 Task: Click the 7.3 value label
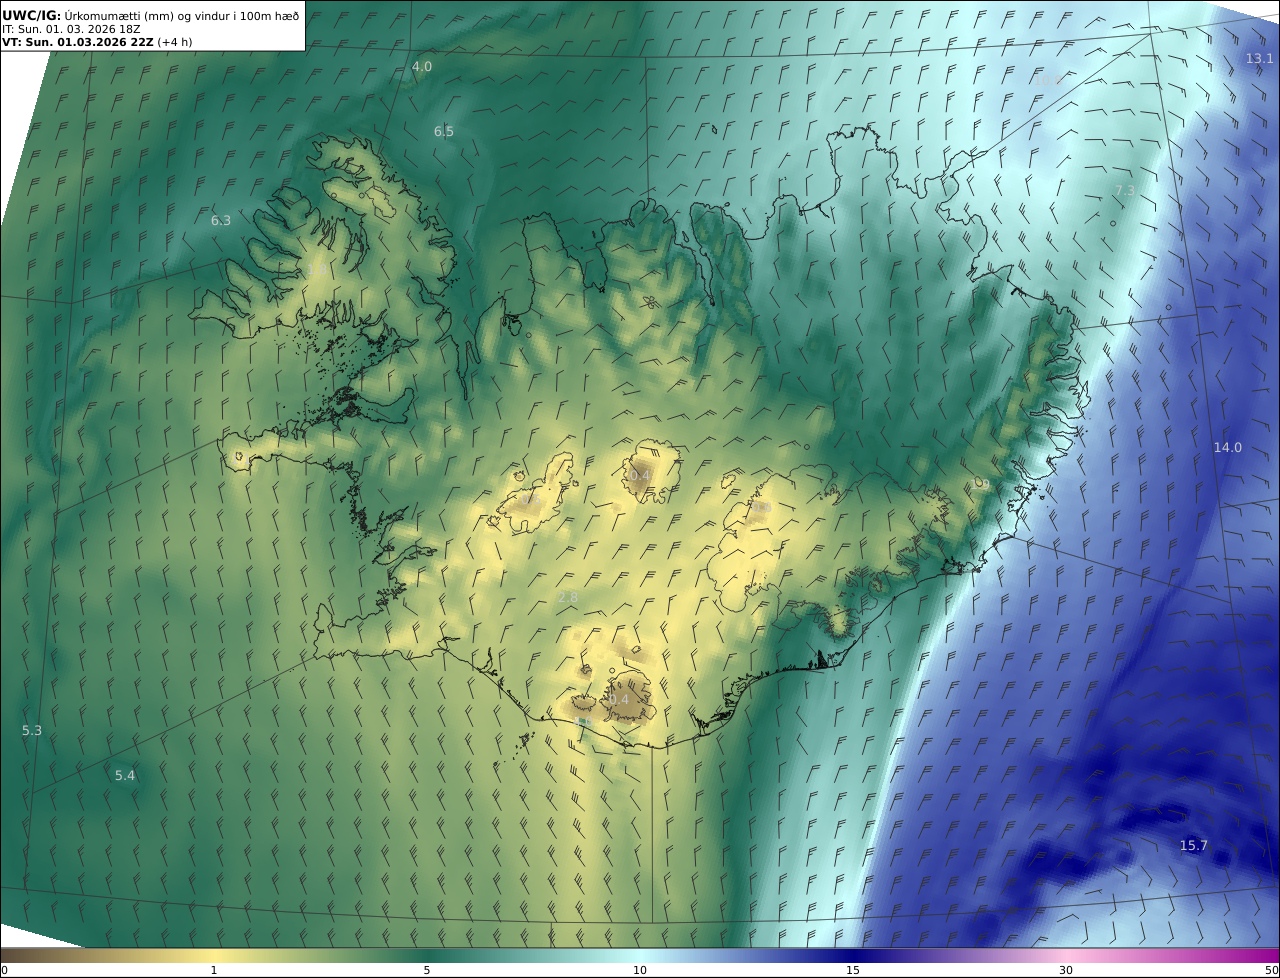tap(1125, 191)
